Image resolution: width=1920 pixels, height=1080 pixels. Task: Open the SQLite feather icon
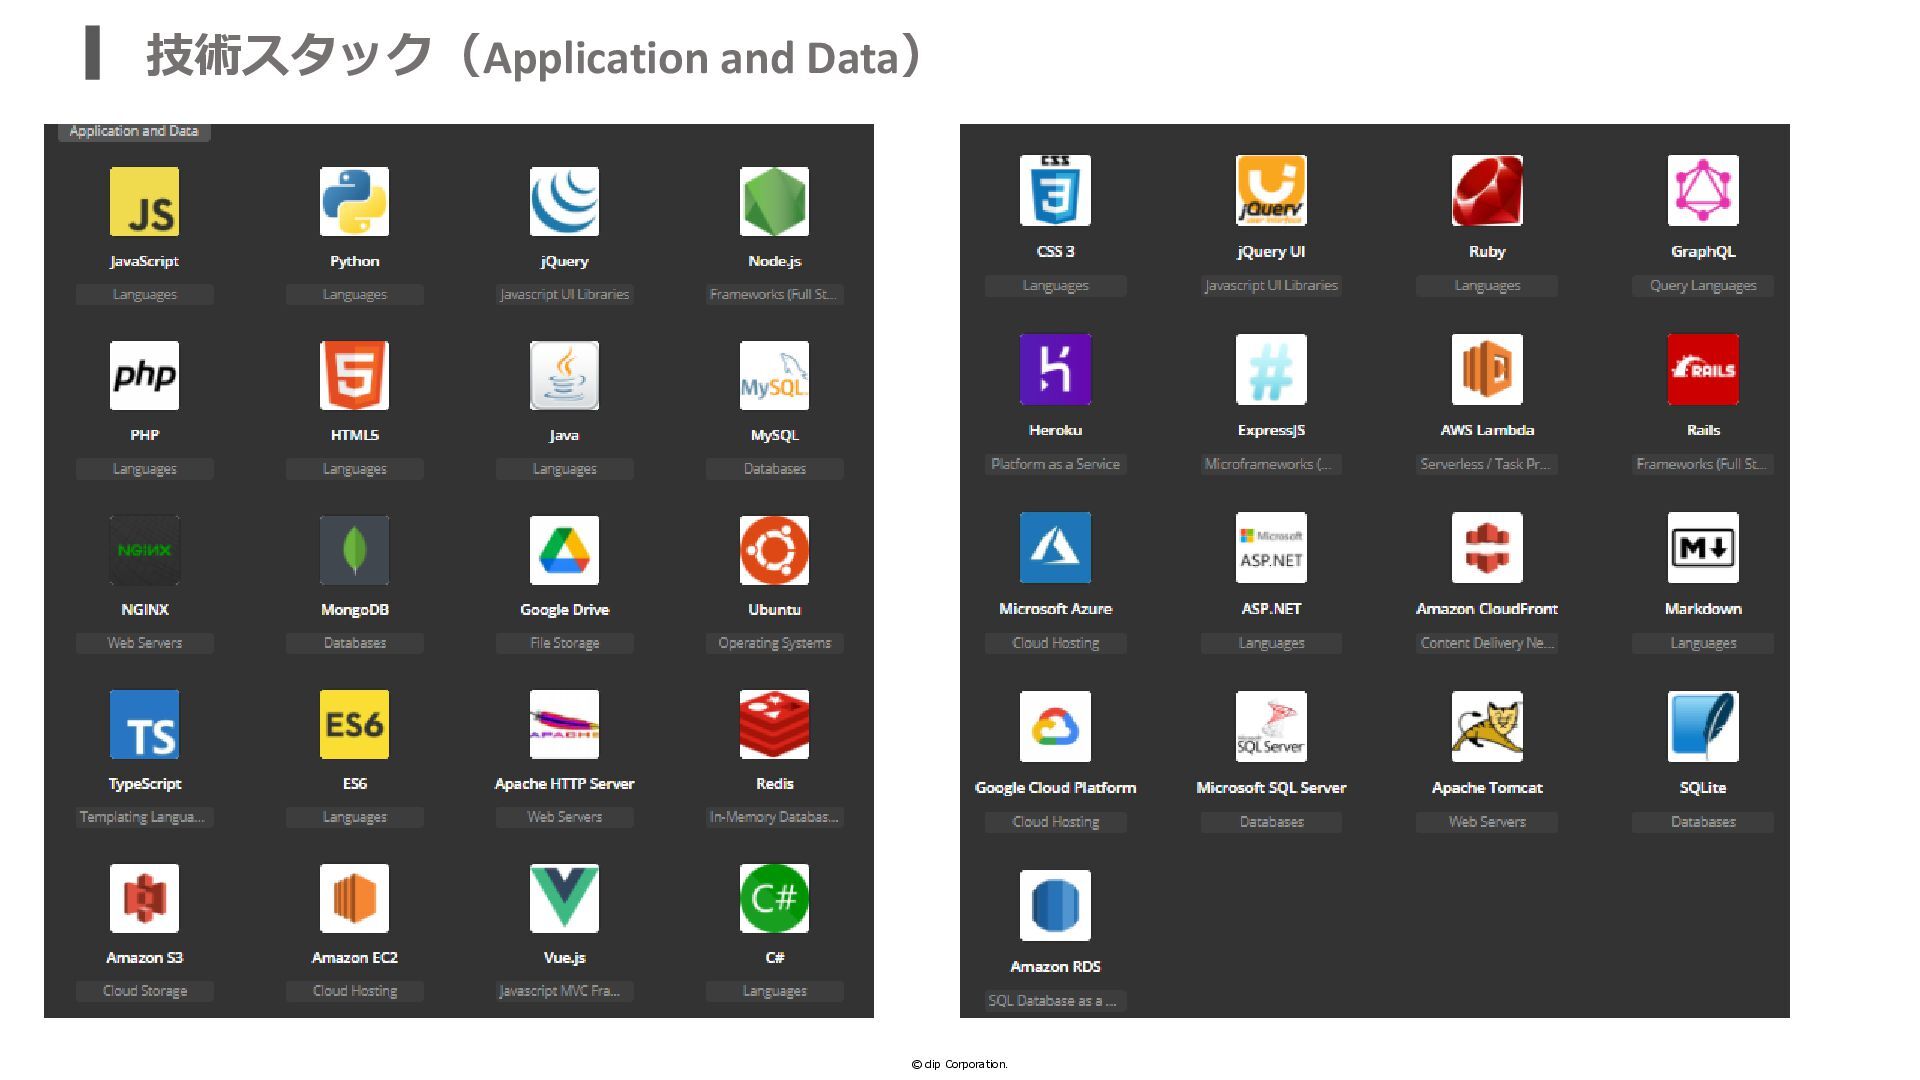coord(1703,726)
